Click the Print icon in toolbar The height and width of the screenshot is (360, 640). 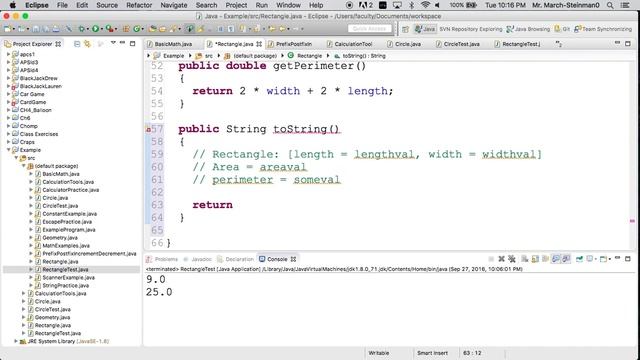[56, 29]
